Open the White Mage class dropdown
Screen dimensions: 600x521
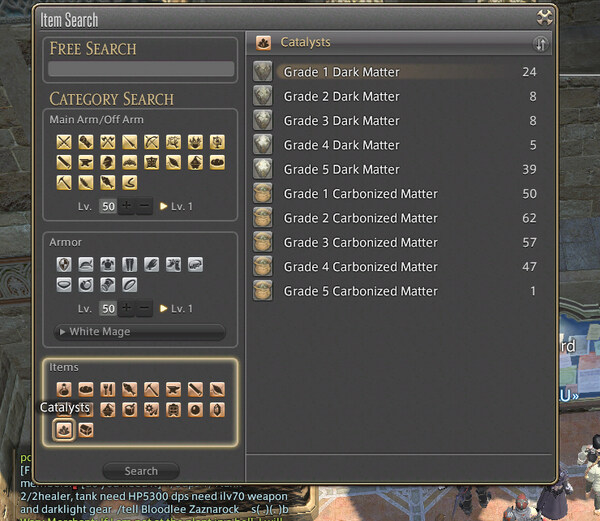(x=140, y=332)
